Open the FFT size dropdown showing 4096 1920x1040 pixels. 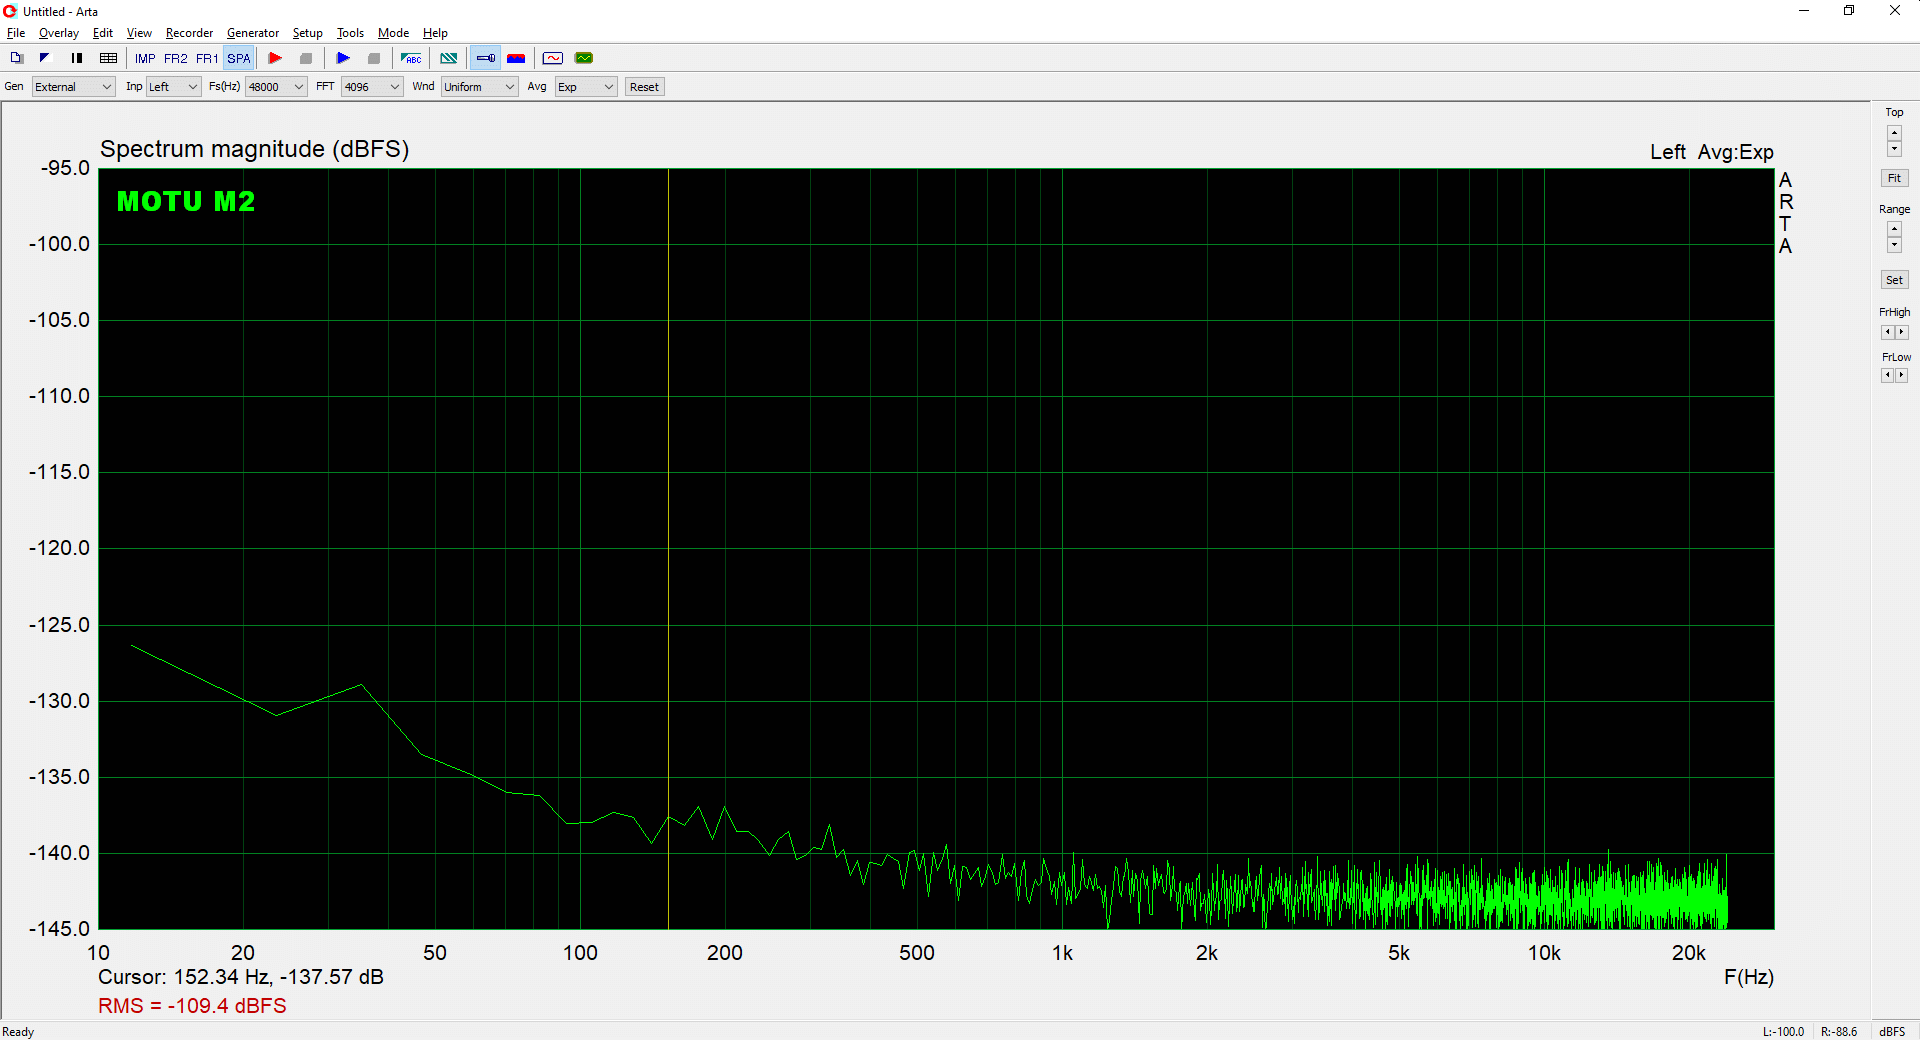point(372,87)
